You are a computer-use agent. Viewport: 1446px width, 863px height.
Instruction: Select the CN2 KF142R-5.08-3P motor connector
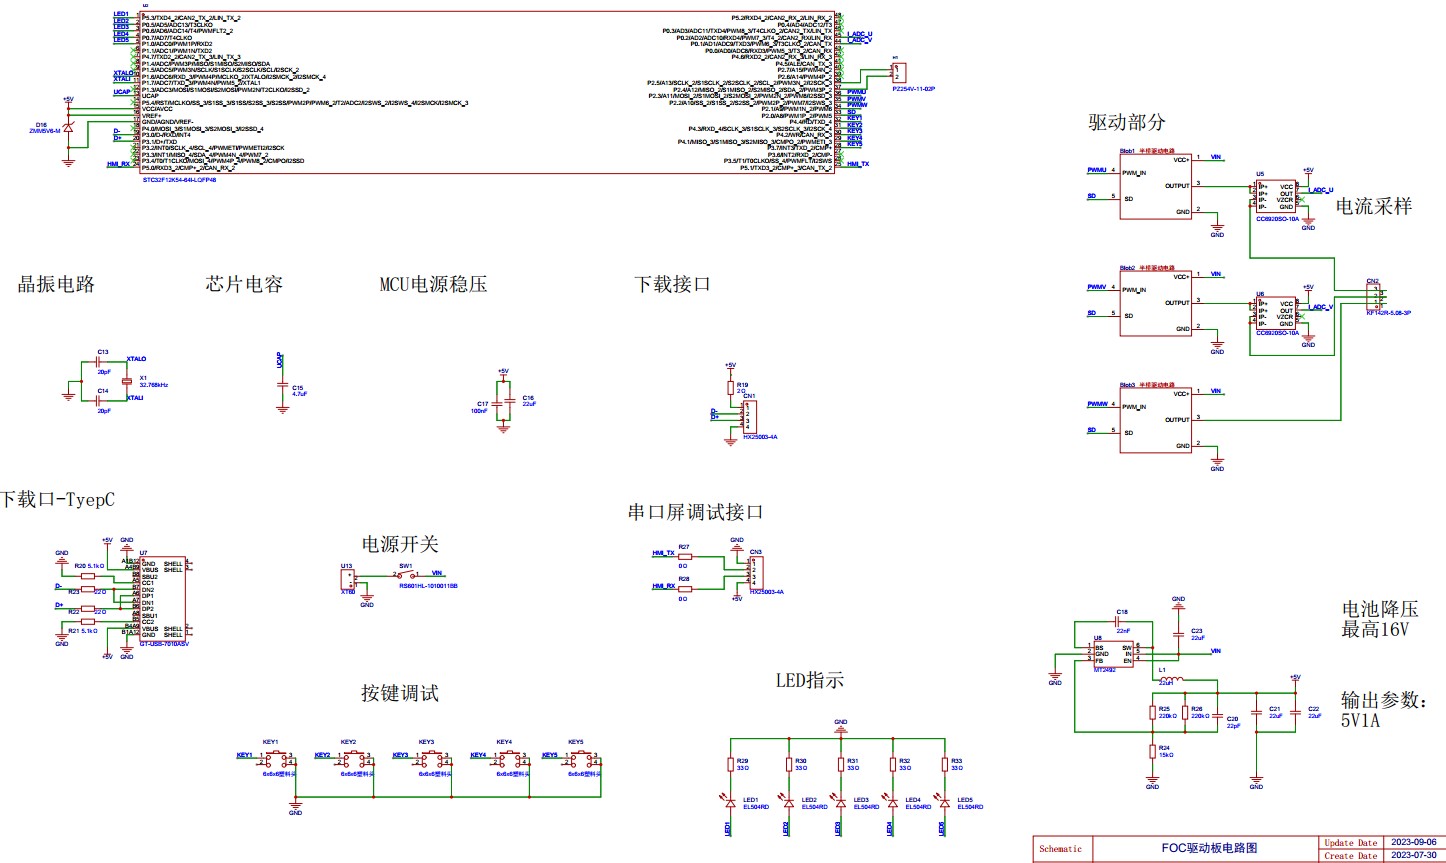(x=1376, y=297)
